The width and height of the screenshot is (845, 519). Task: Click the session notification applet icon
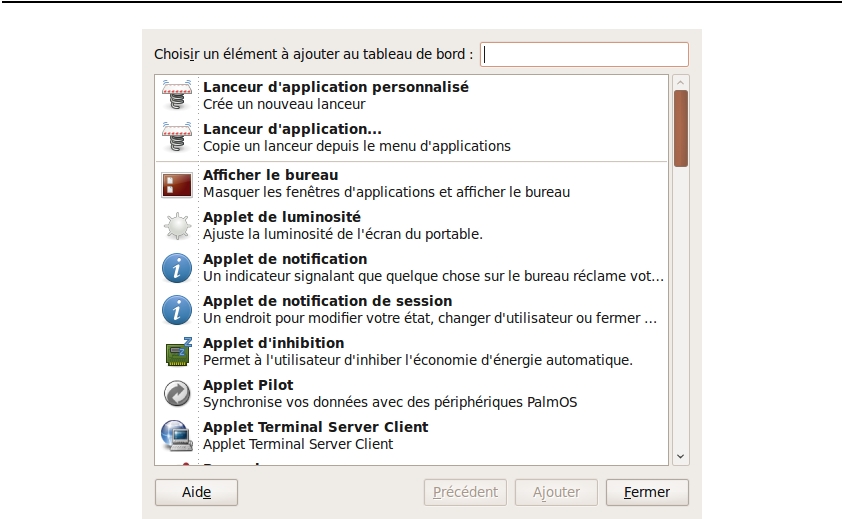point(177,310)
